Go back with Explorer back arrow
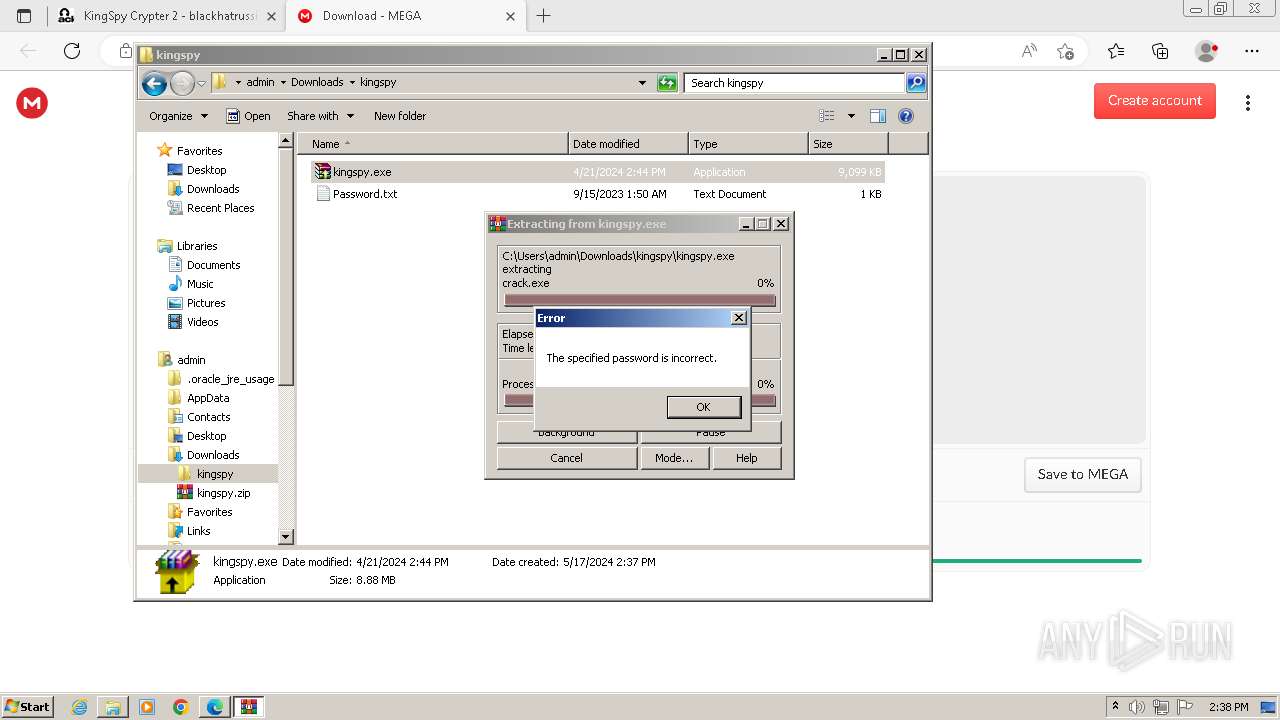Viewport: 1280px width, 720px height. click(154, 83)
